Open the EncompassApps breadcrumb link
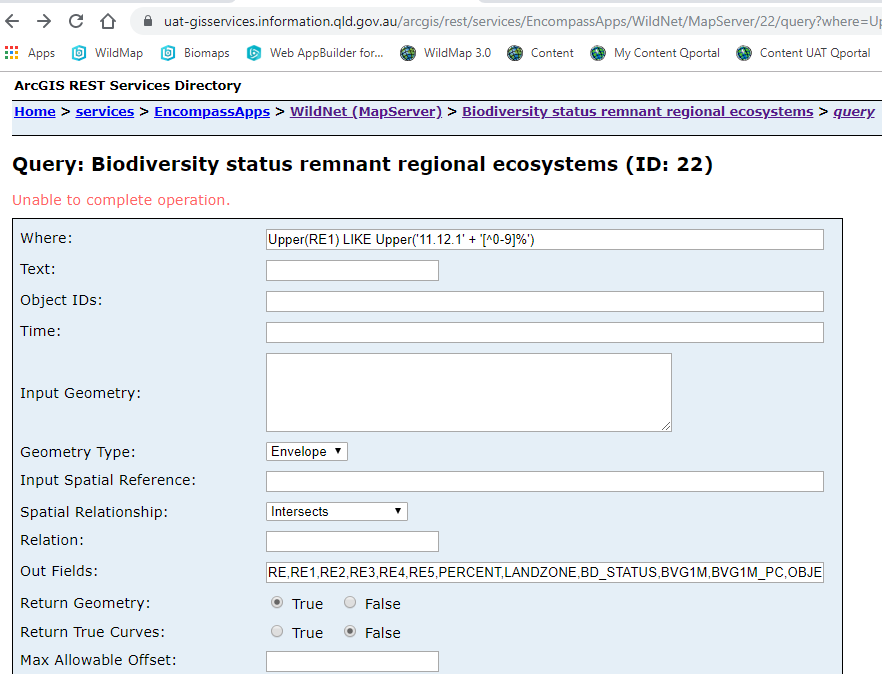This screenshot has height=674, width=882. pos(212,111)
